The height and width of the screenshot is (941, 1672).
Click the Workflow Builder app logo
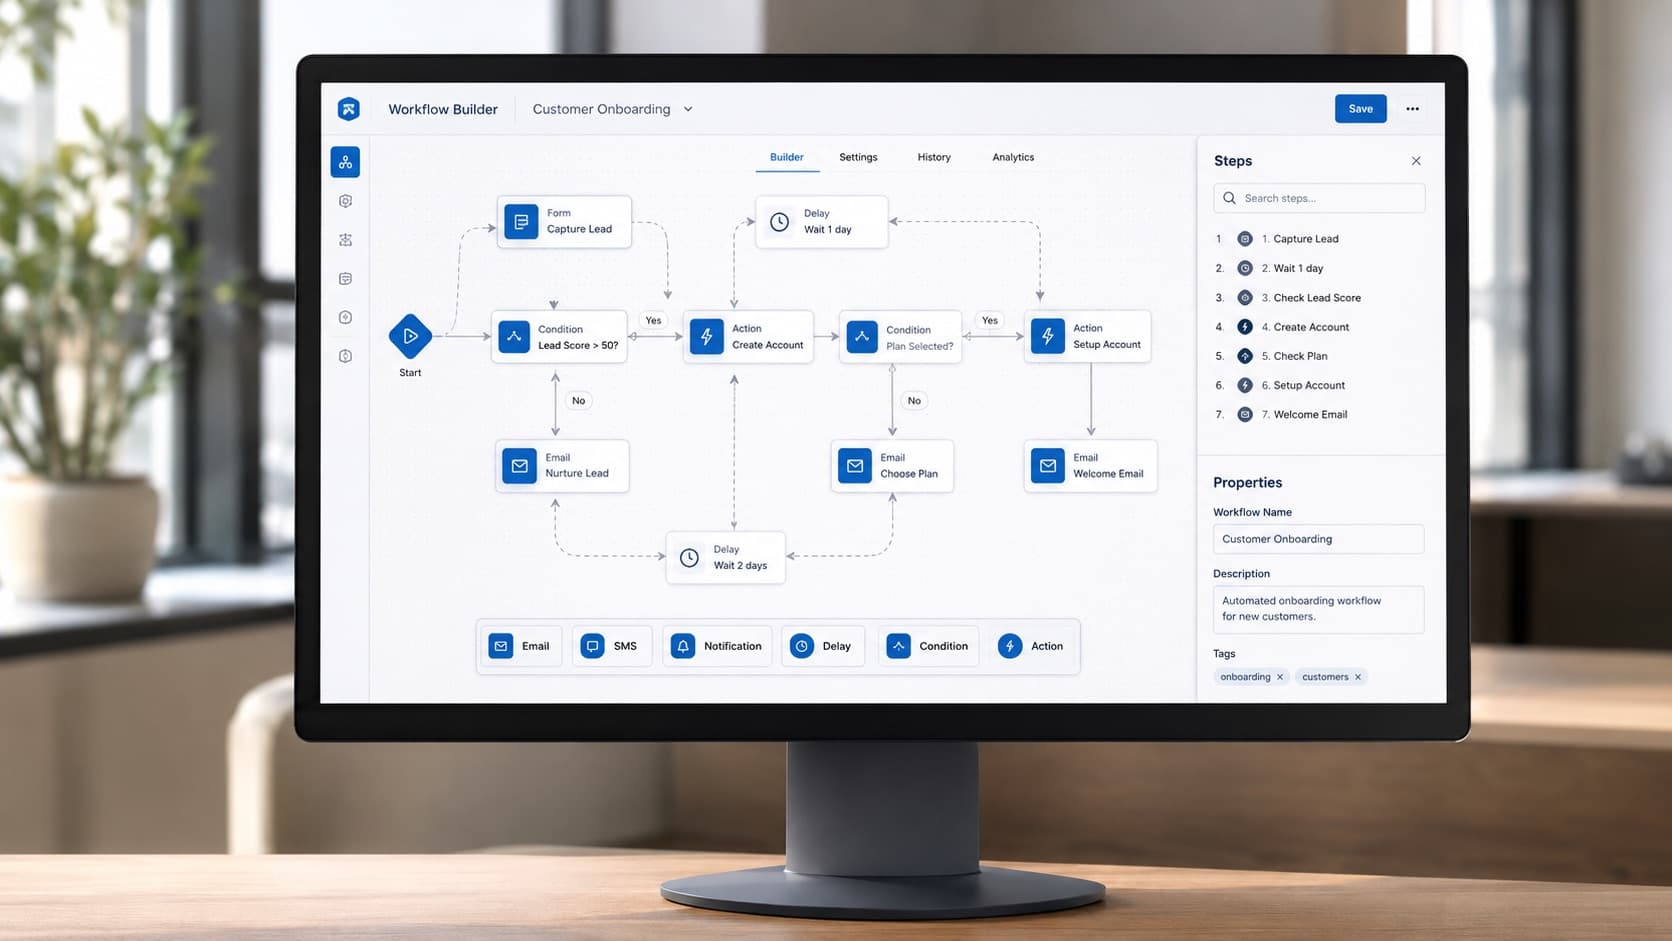[348, 109]
